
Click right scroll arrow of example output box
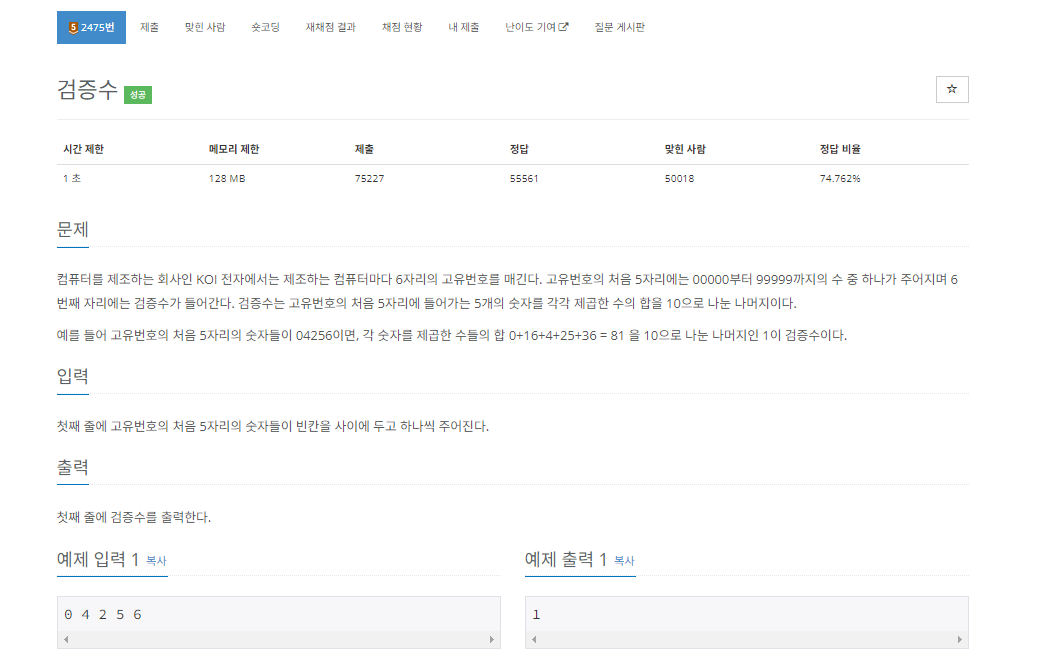959,639
